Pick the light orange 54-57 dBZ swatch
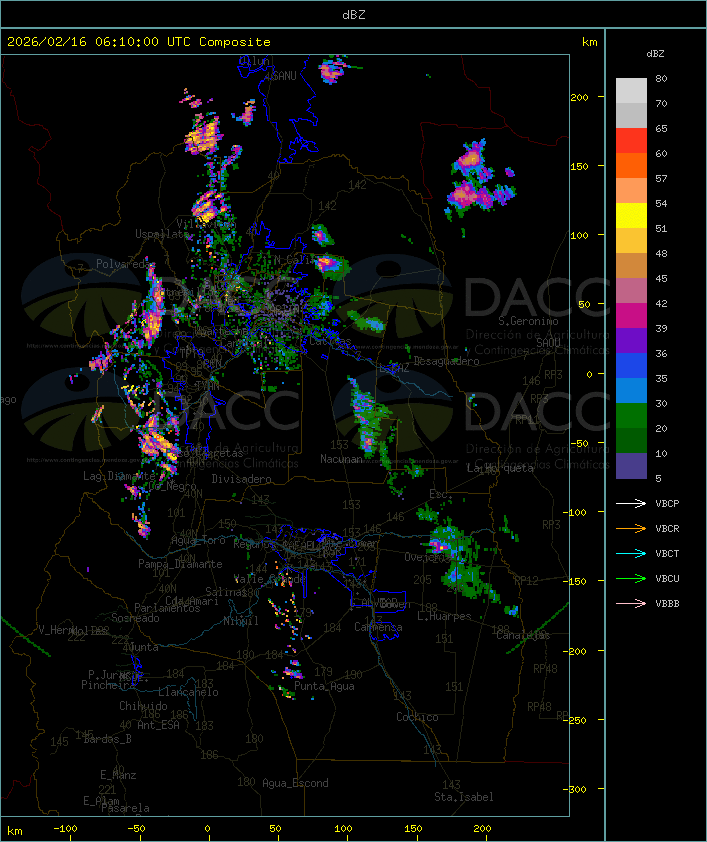Image resolution: width=707 pixels, height=842 pixels. 631,191
